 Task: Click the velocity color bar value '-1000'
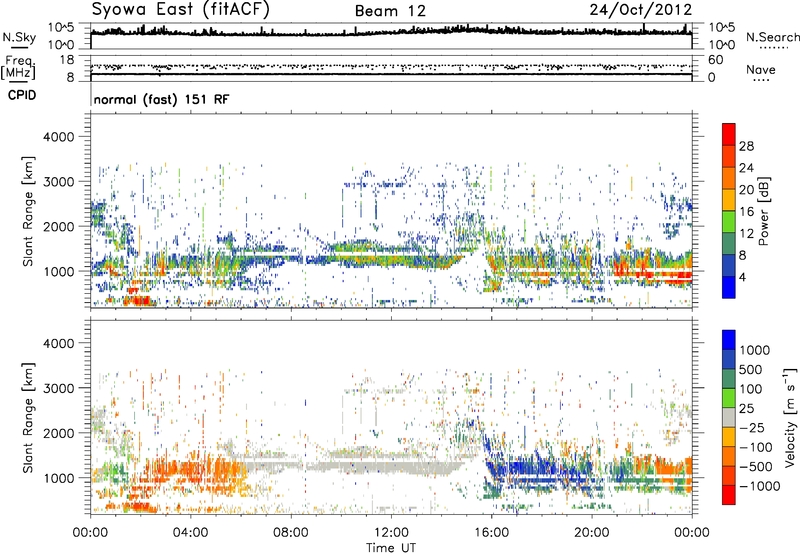click(760, 486)
